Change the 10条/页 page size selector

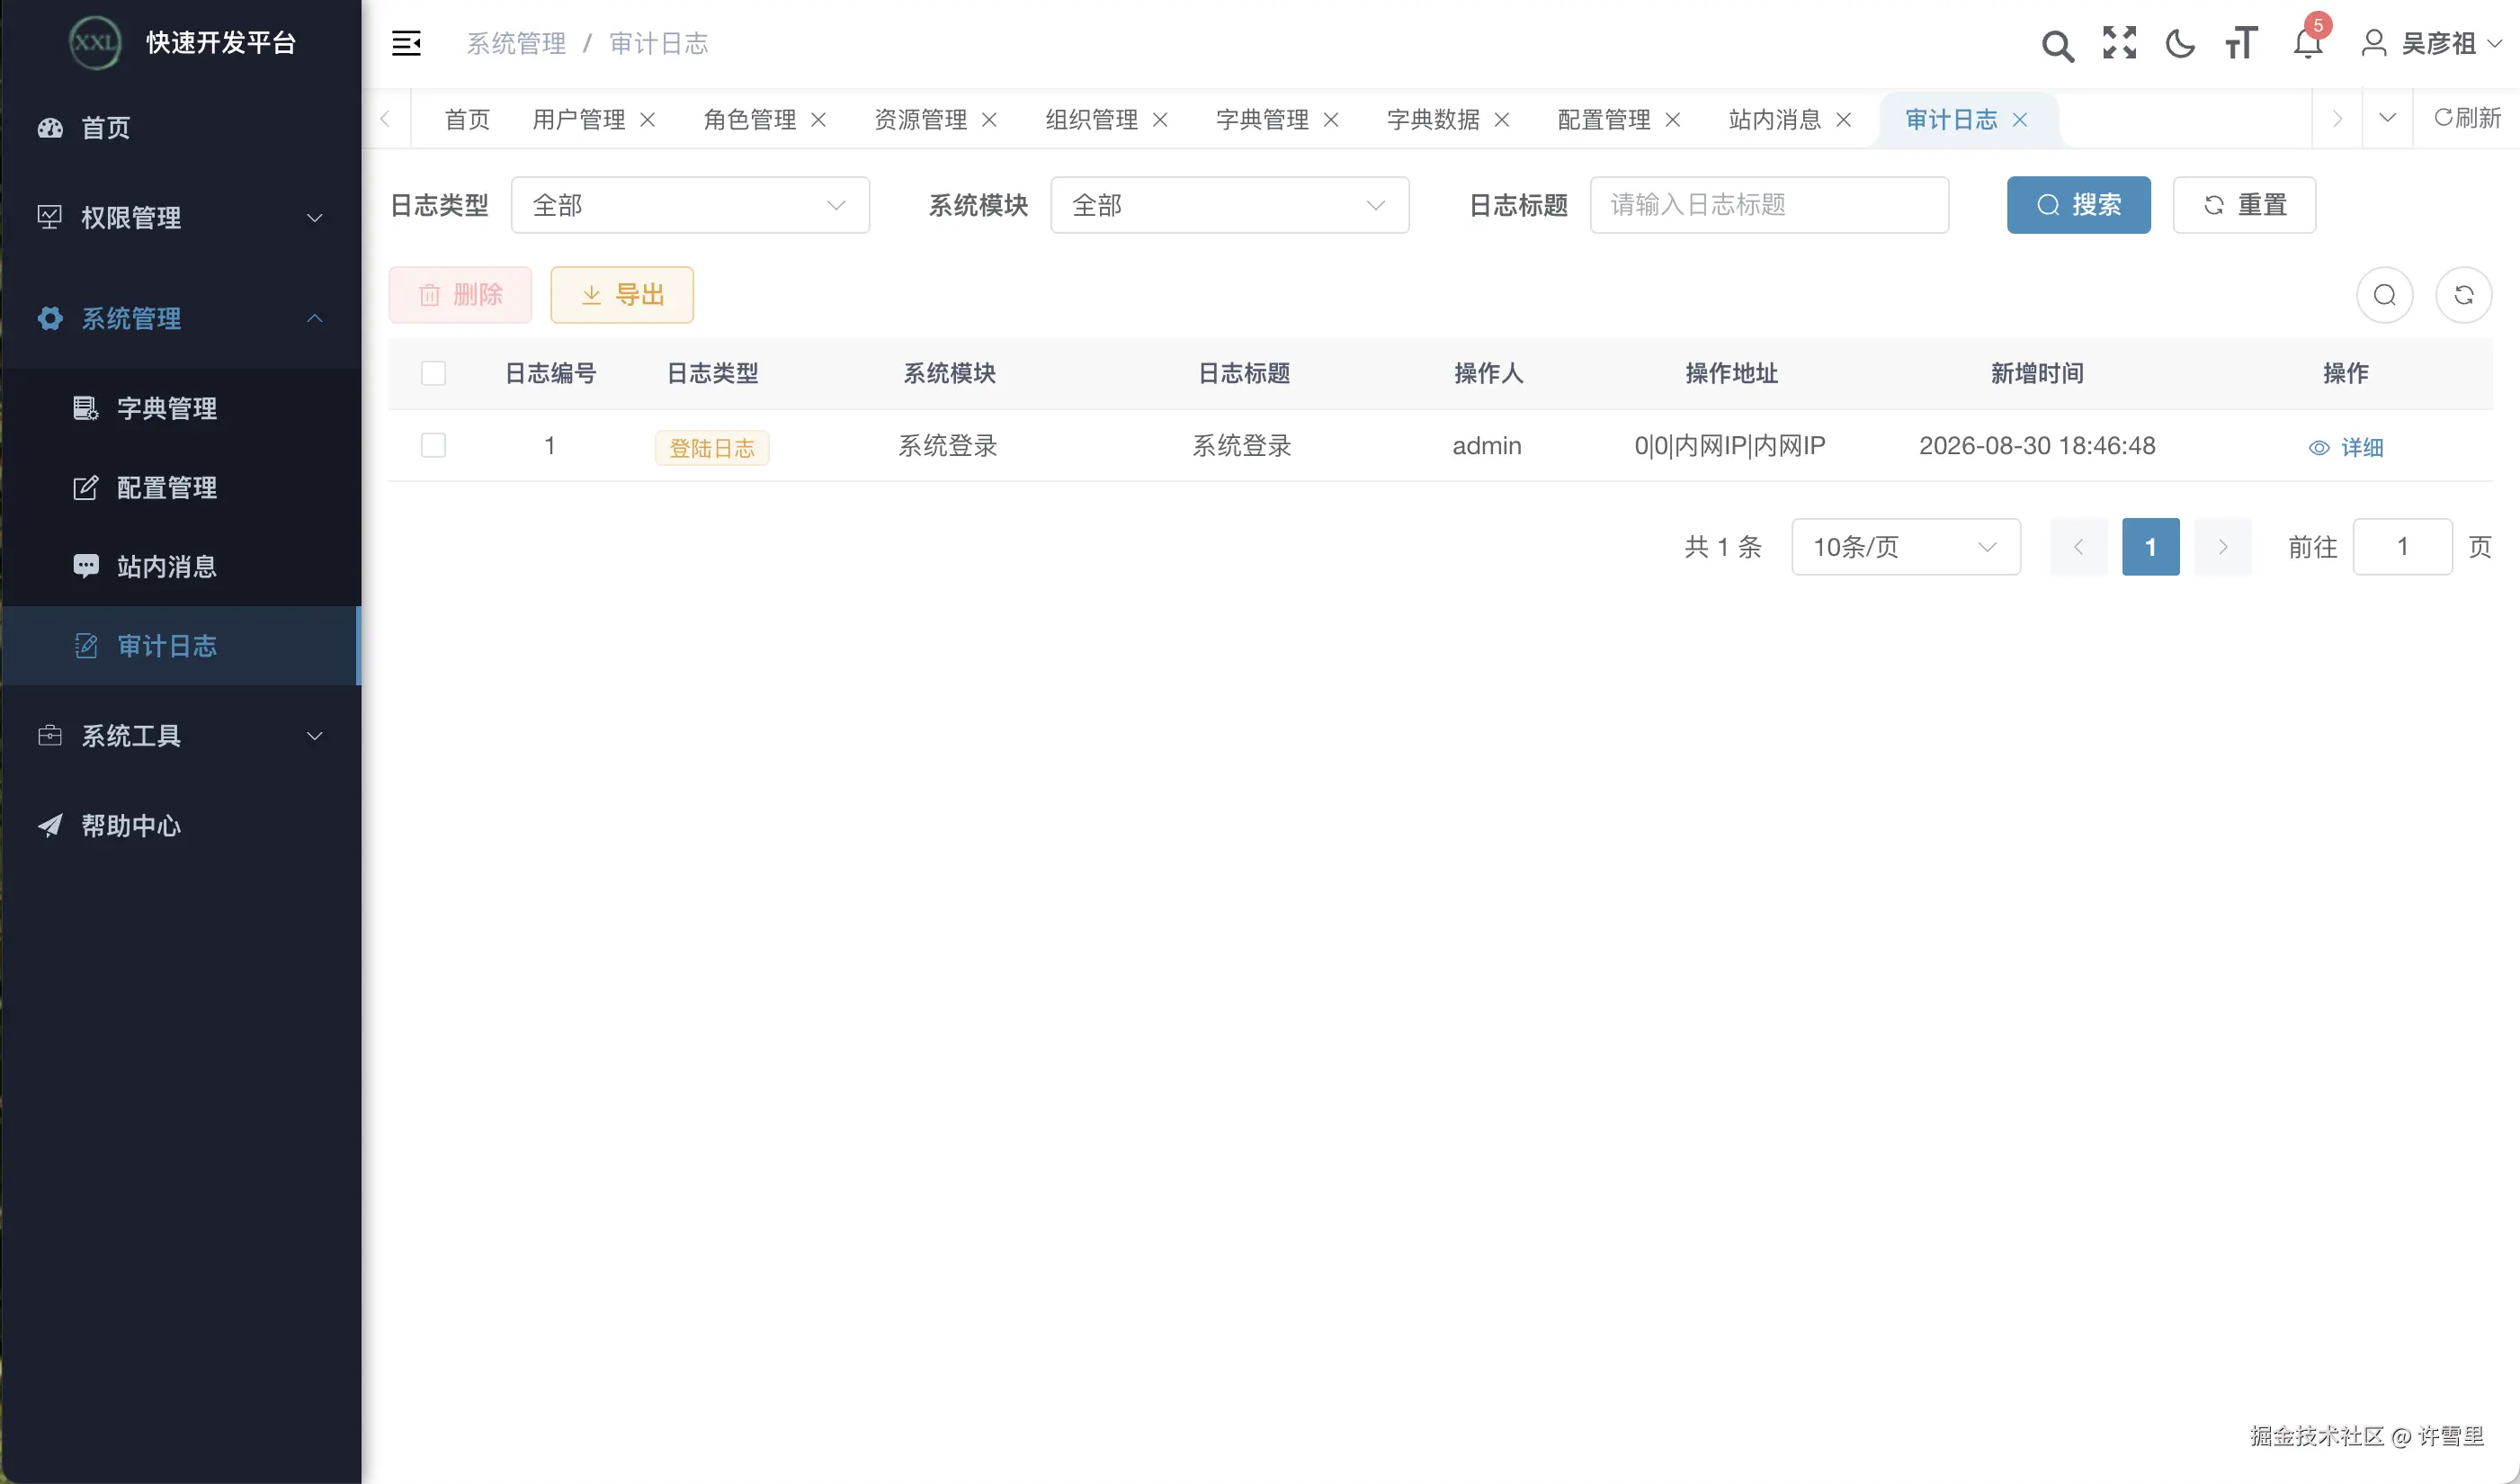pos(1906,547)
